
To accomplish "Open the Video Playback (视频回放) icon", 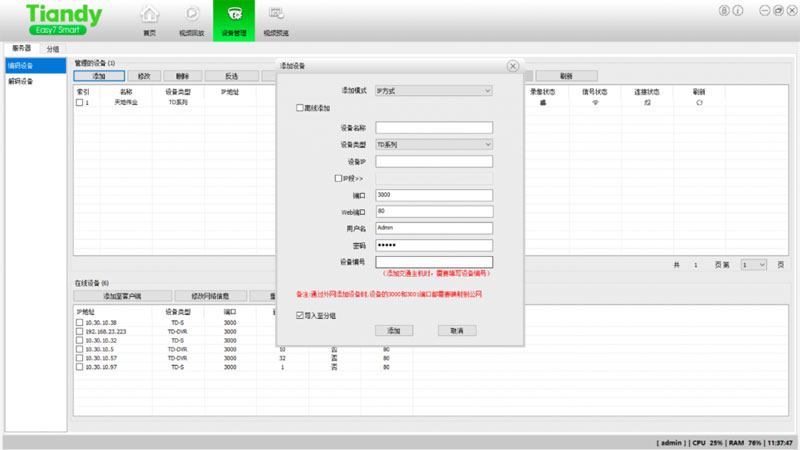I will click(x=192, y=17).
